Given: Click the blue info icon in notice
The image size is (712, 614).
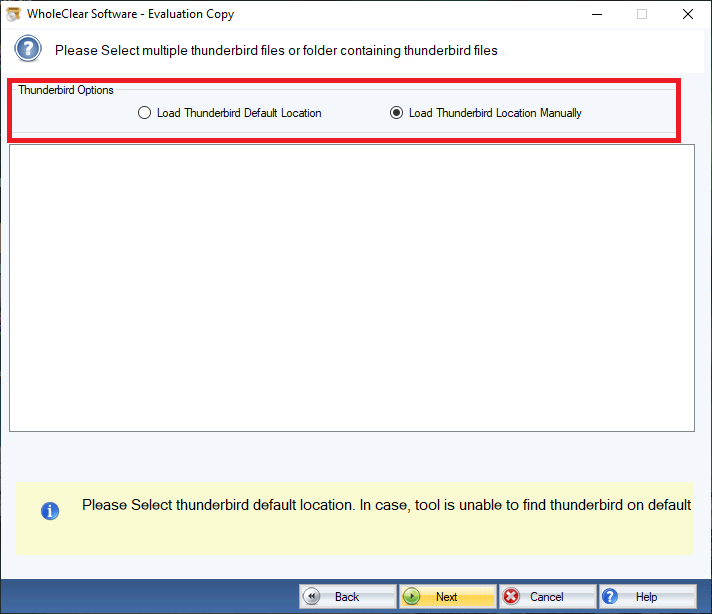Looking at the screenshot, I should [50, 511].
